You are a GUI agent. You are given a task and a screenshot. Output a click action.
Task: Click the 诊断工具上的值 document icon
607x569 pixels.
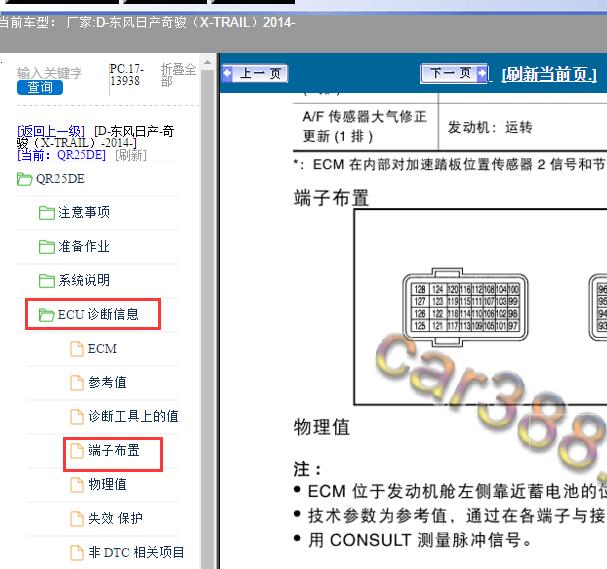(x=77, y=416)
